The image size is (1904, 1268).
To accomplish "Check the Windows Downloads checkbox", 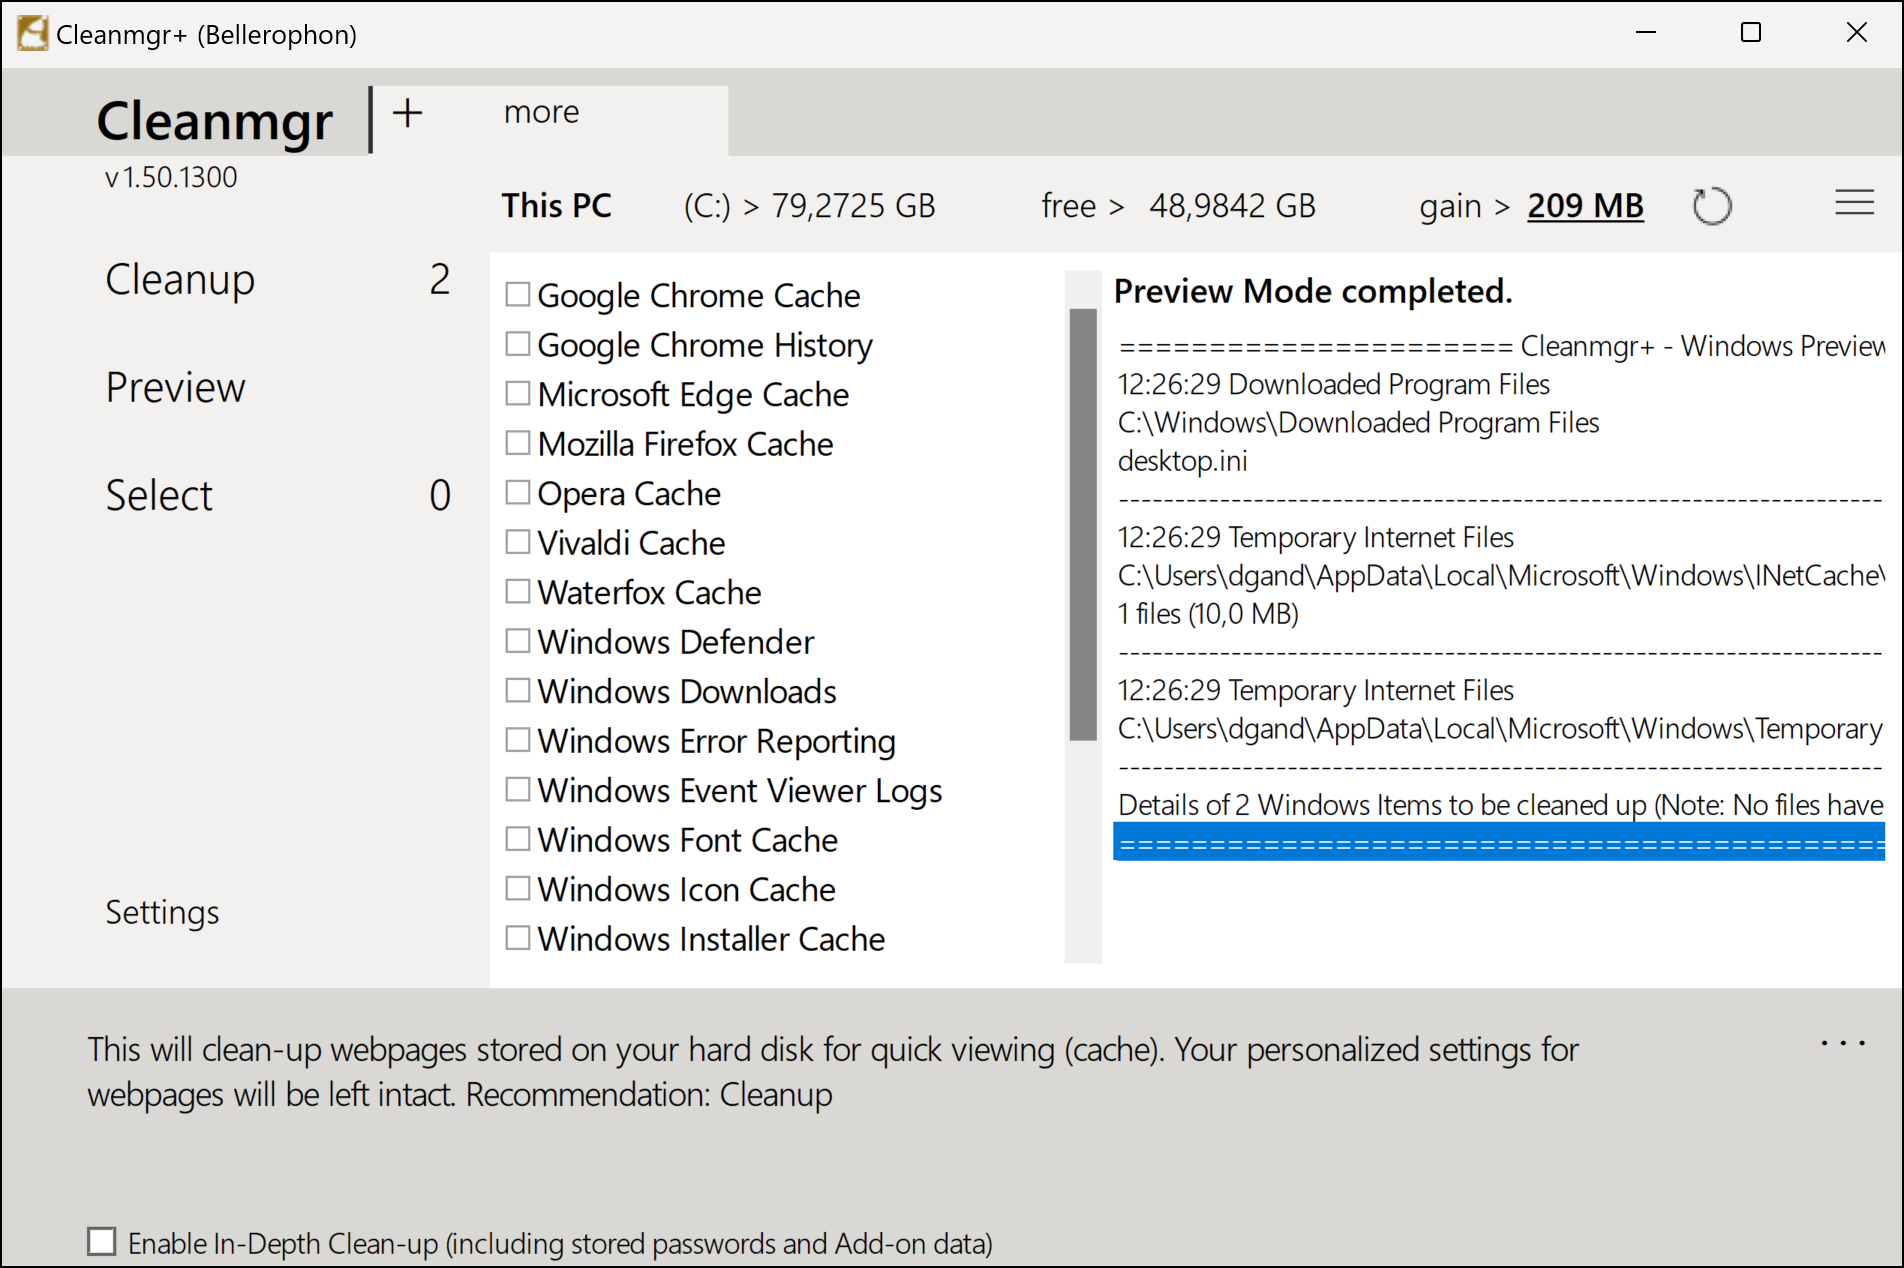I will (517, 690).
